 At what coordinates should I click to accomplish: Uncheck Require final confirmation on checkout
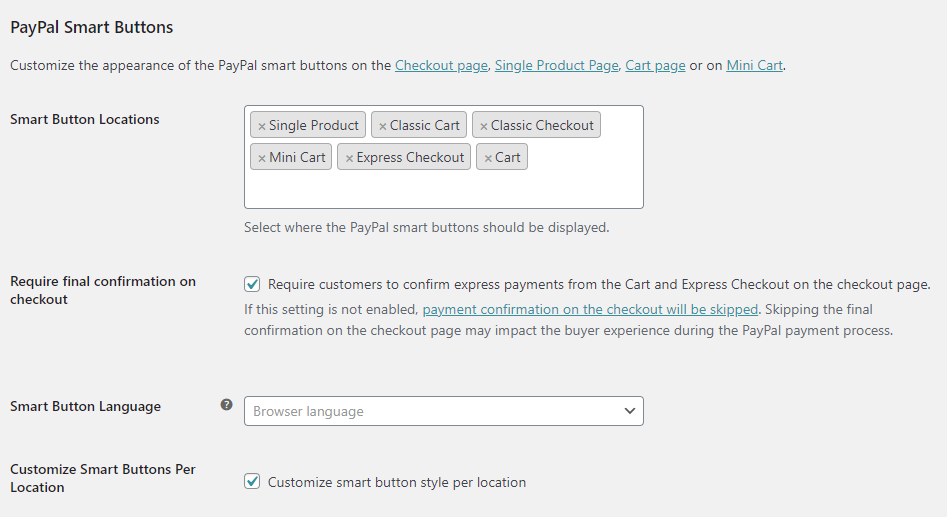click(252, 284)
